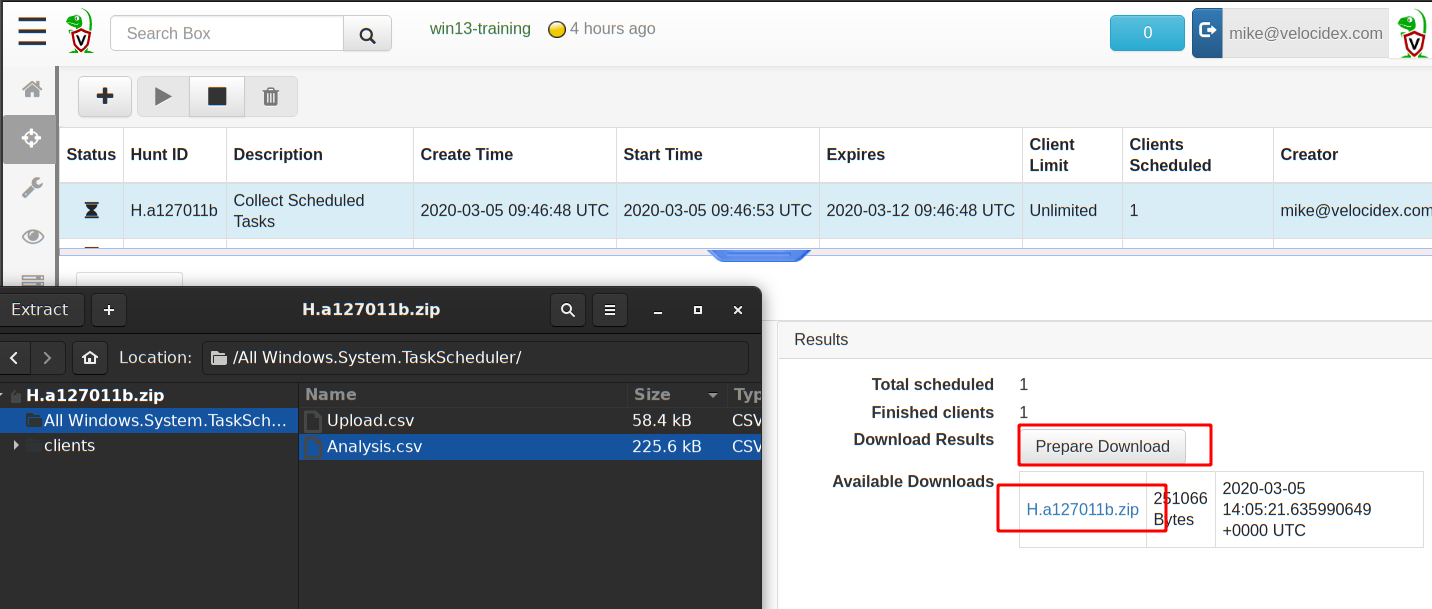Select the Analysis.csv file

point(374,446)
